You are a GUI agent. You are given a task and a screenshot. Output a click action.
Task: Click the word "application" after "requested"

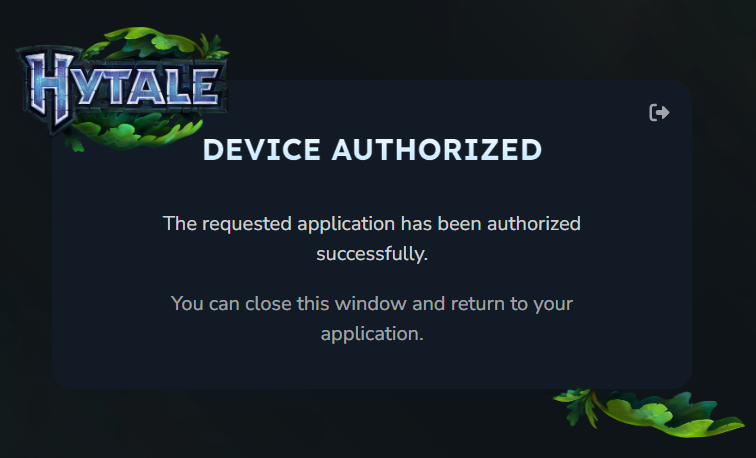click(346, 224)
